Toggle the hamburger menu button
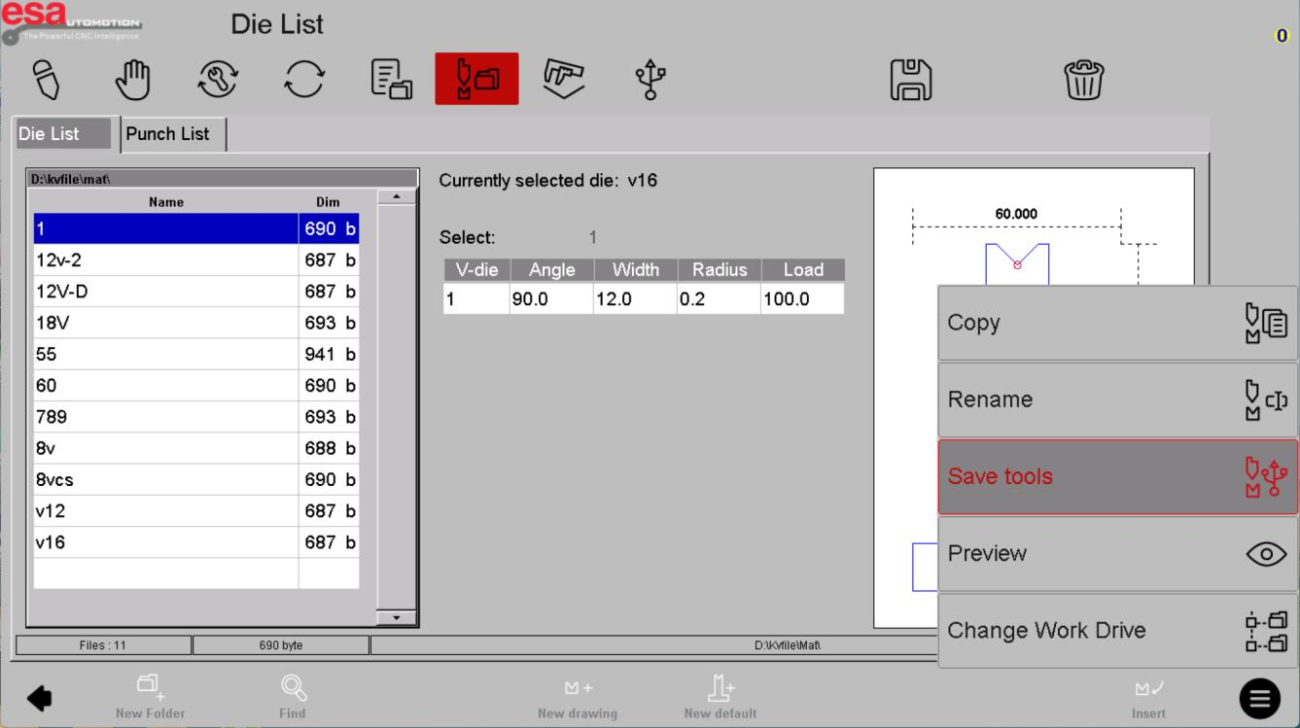Image resolution: width=1300 pixels, height=728 pixels. click(x=1260, y=698)
